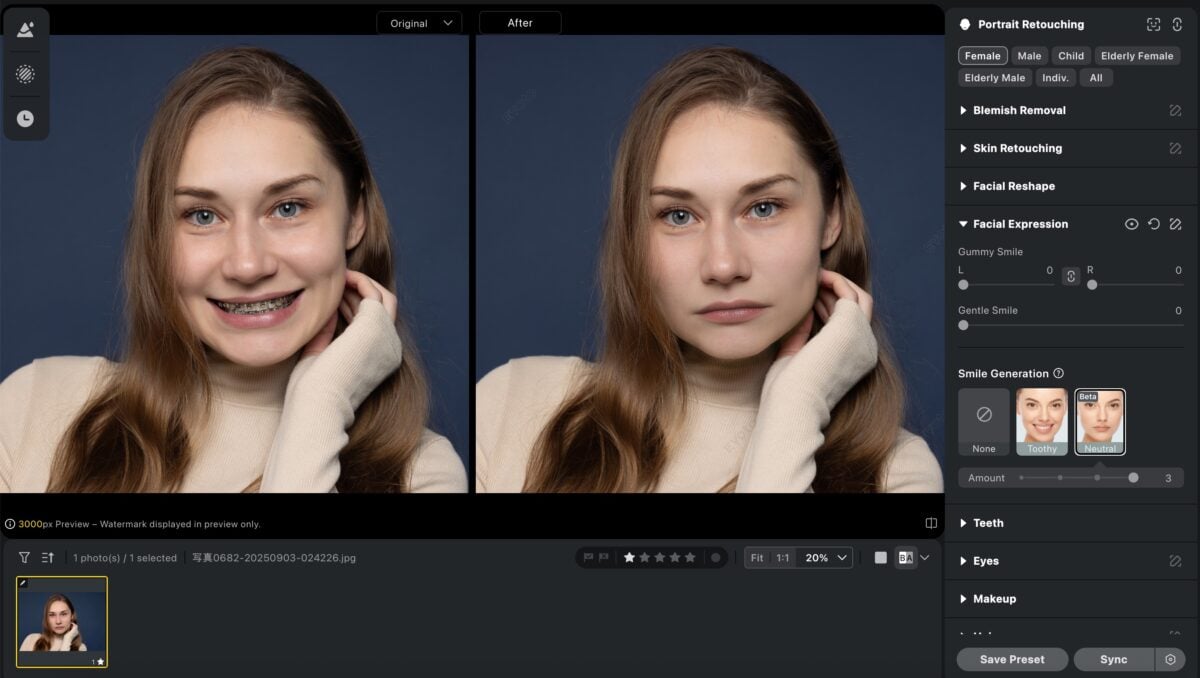
Task: Switch to the Elderly Female category
Action: click(x=1137, y=56)
